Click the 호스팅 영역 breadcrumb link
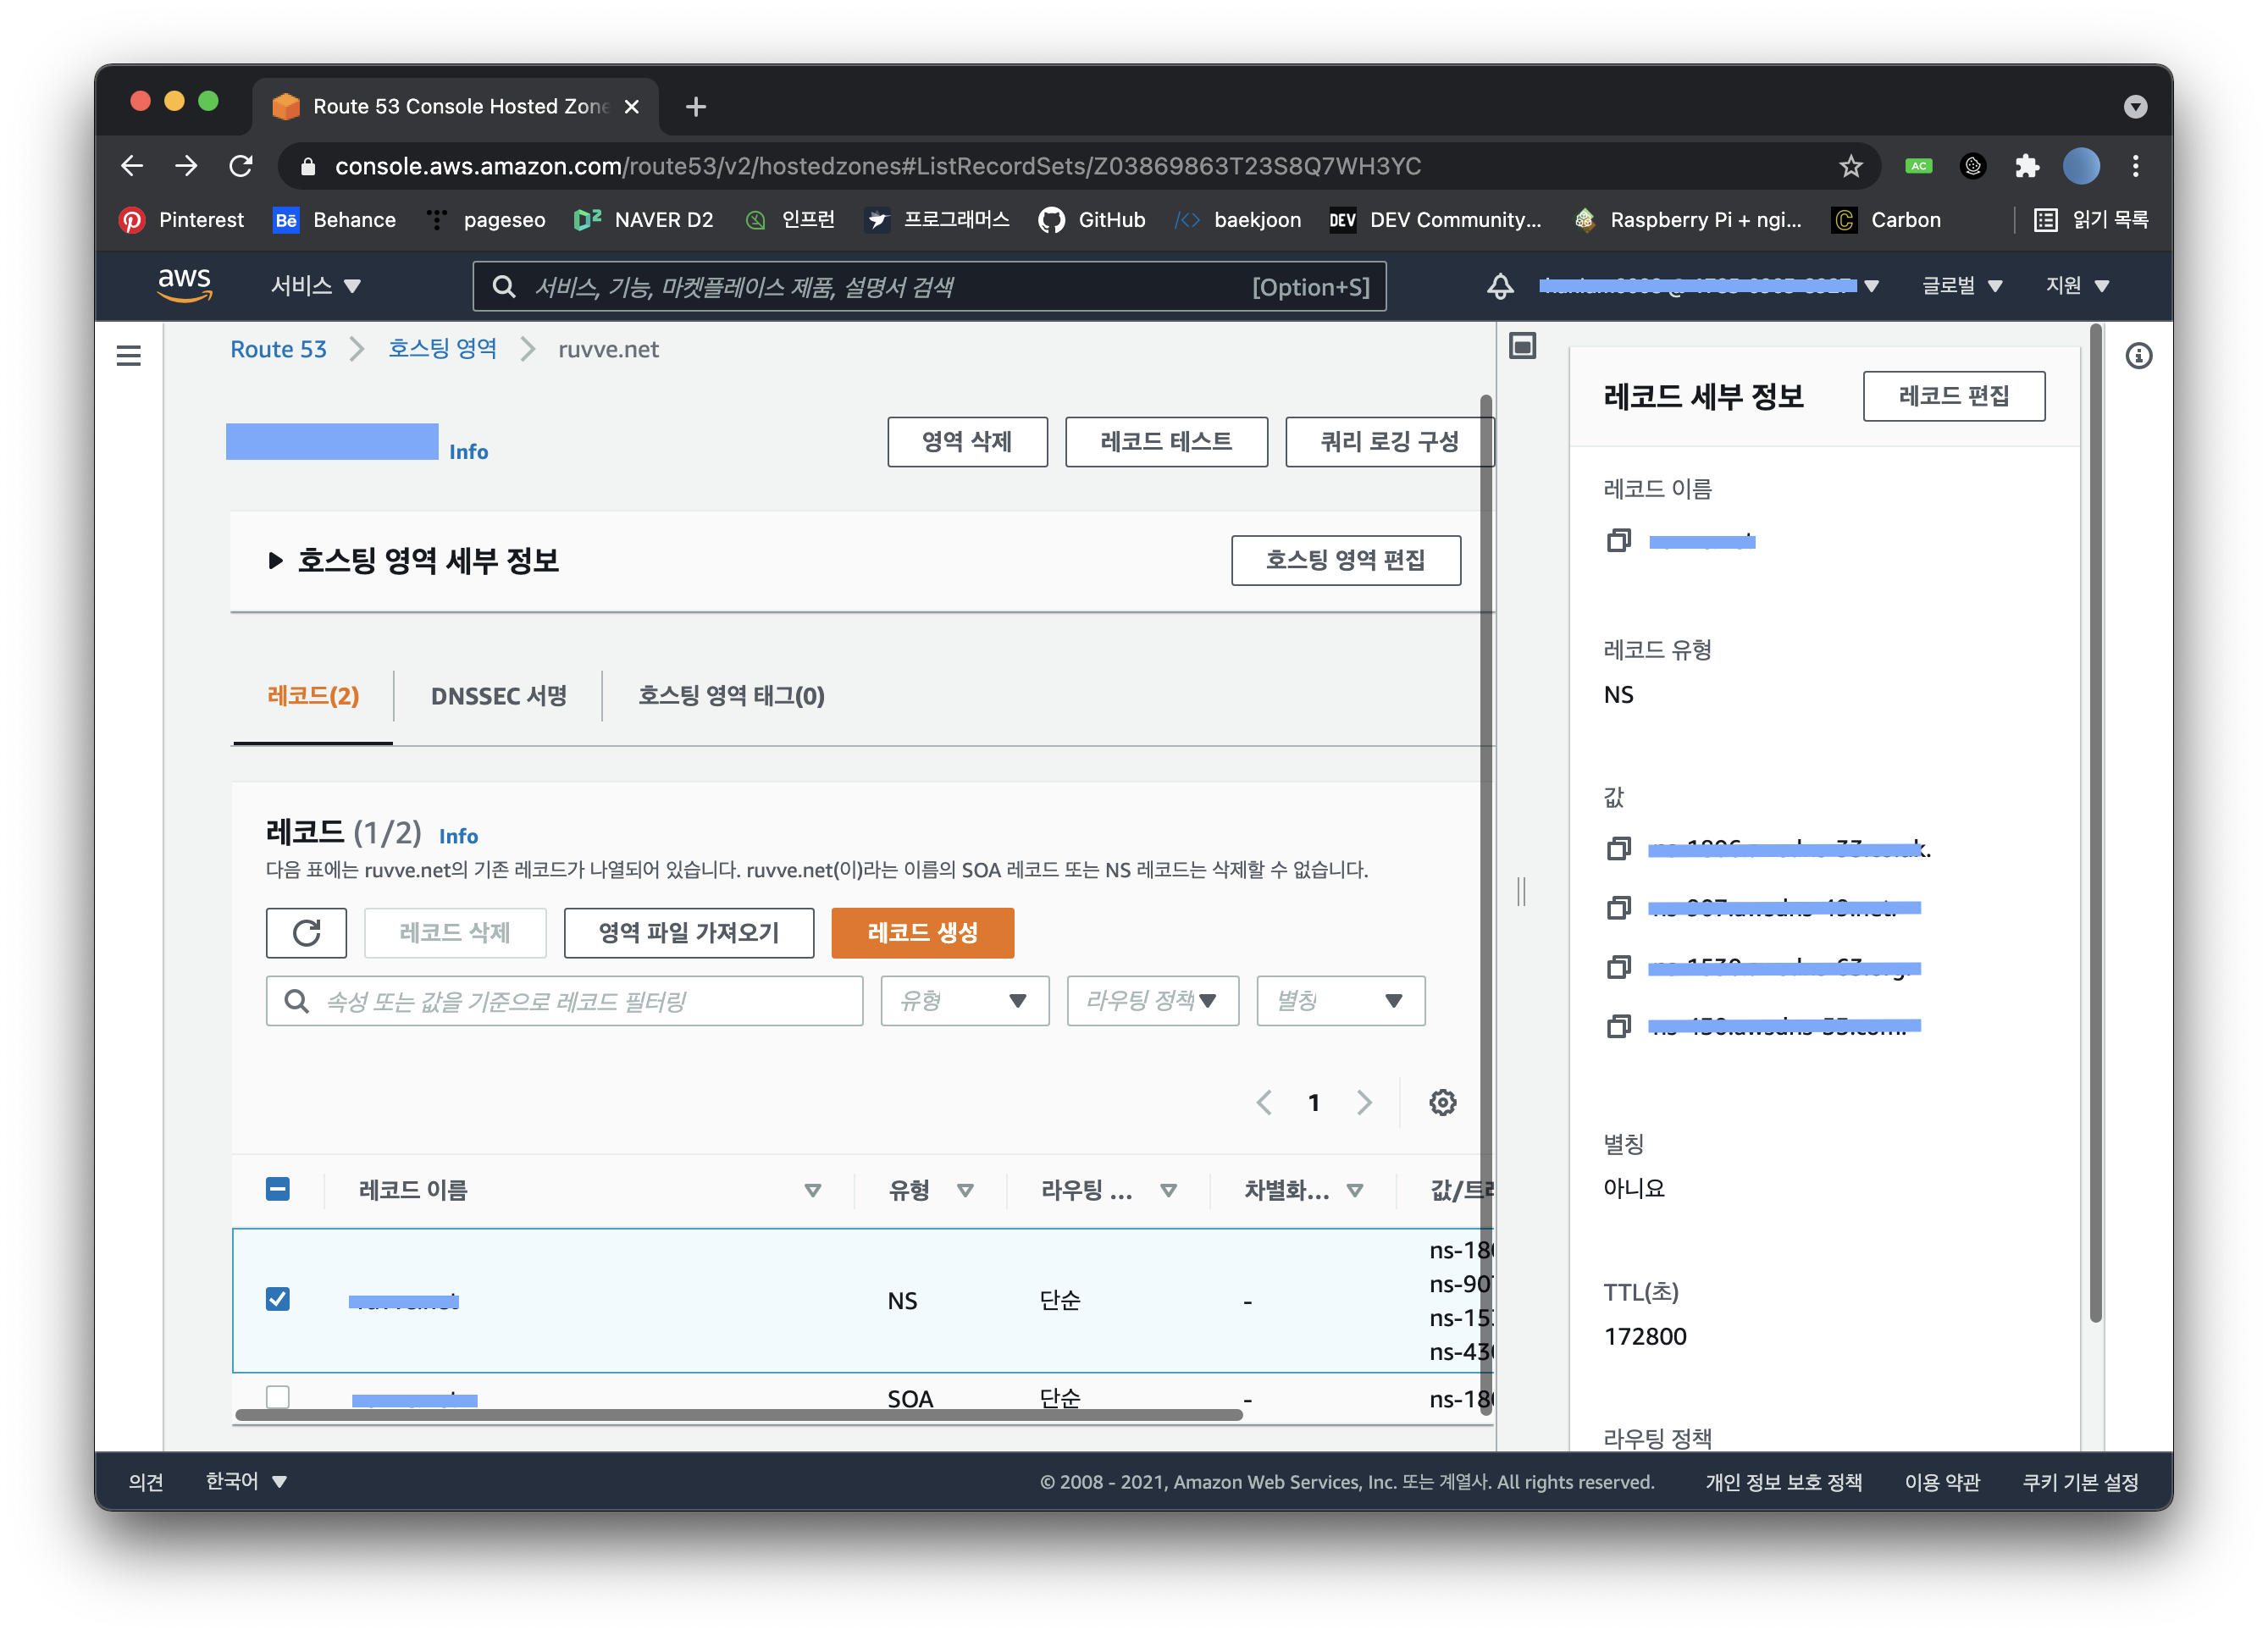The width and height of the screenshot is (2268, 1636). (442, 349)
